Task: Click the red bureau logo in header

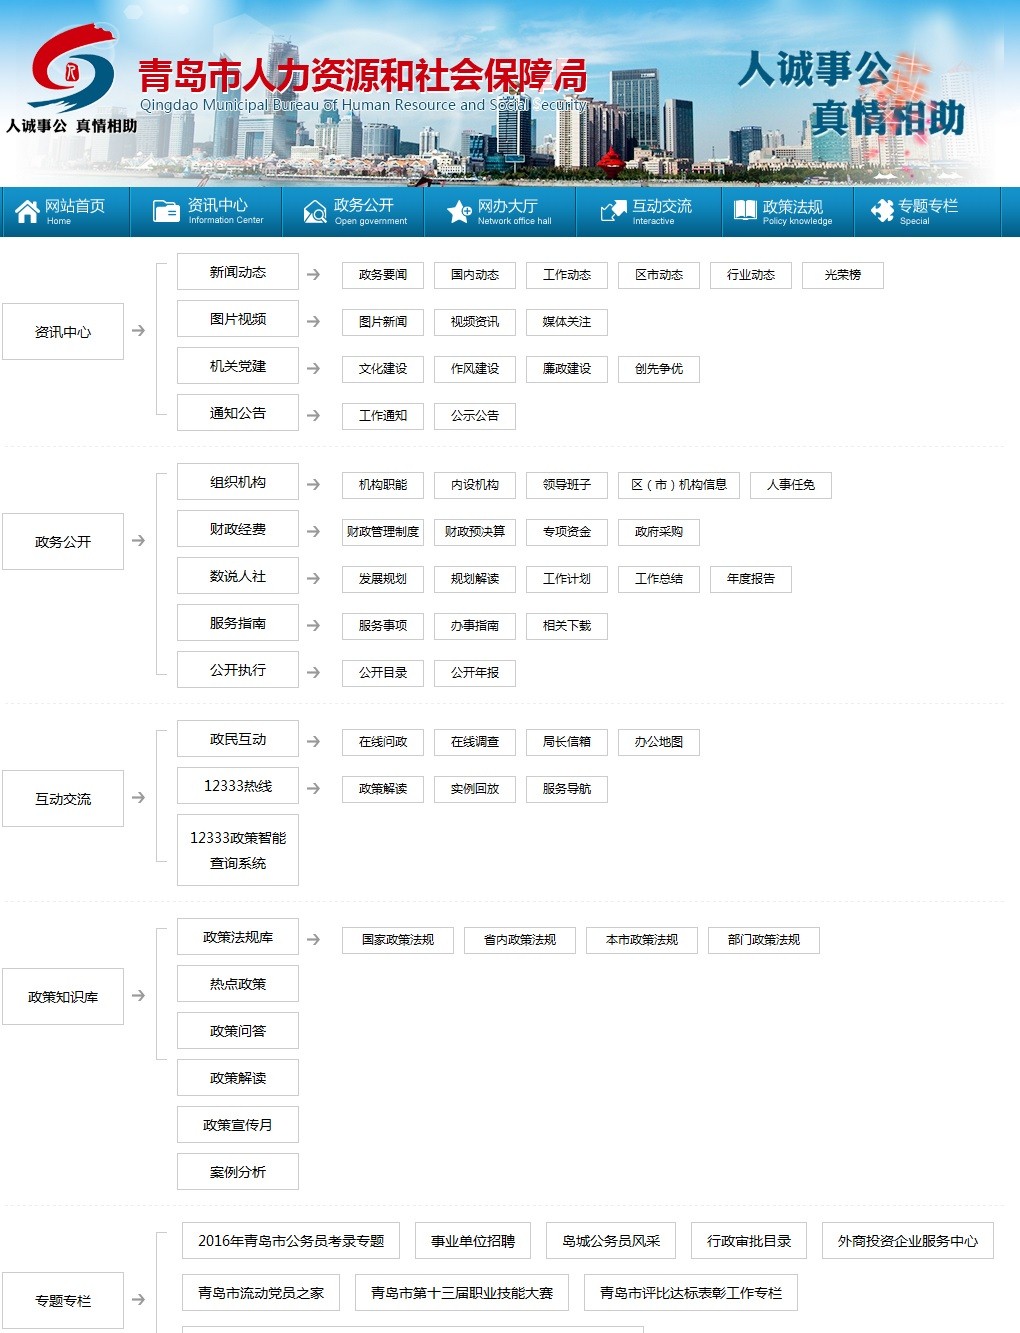Action: pos(72,68)
